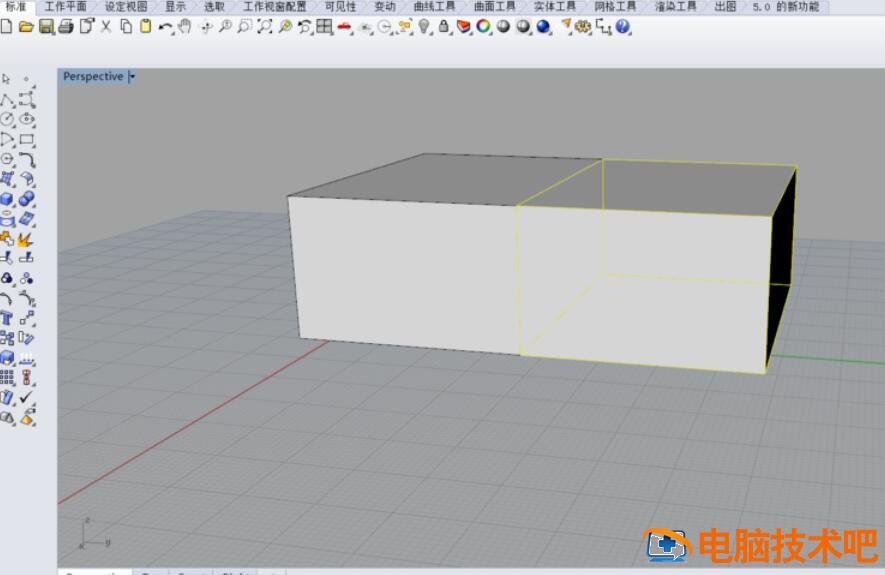Select the arrow pointer tool
This screenshot has height=575, width=885.
6,79
